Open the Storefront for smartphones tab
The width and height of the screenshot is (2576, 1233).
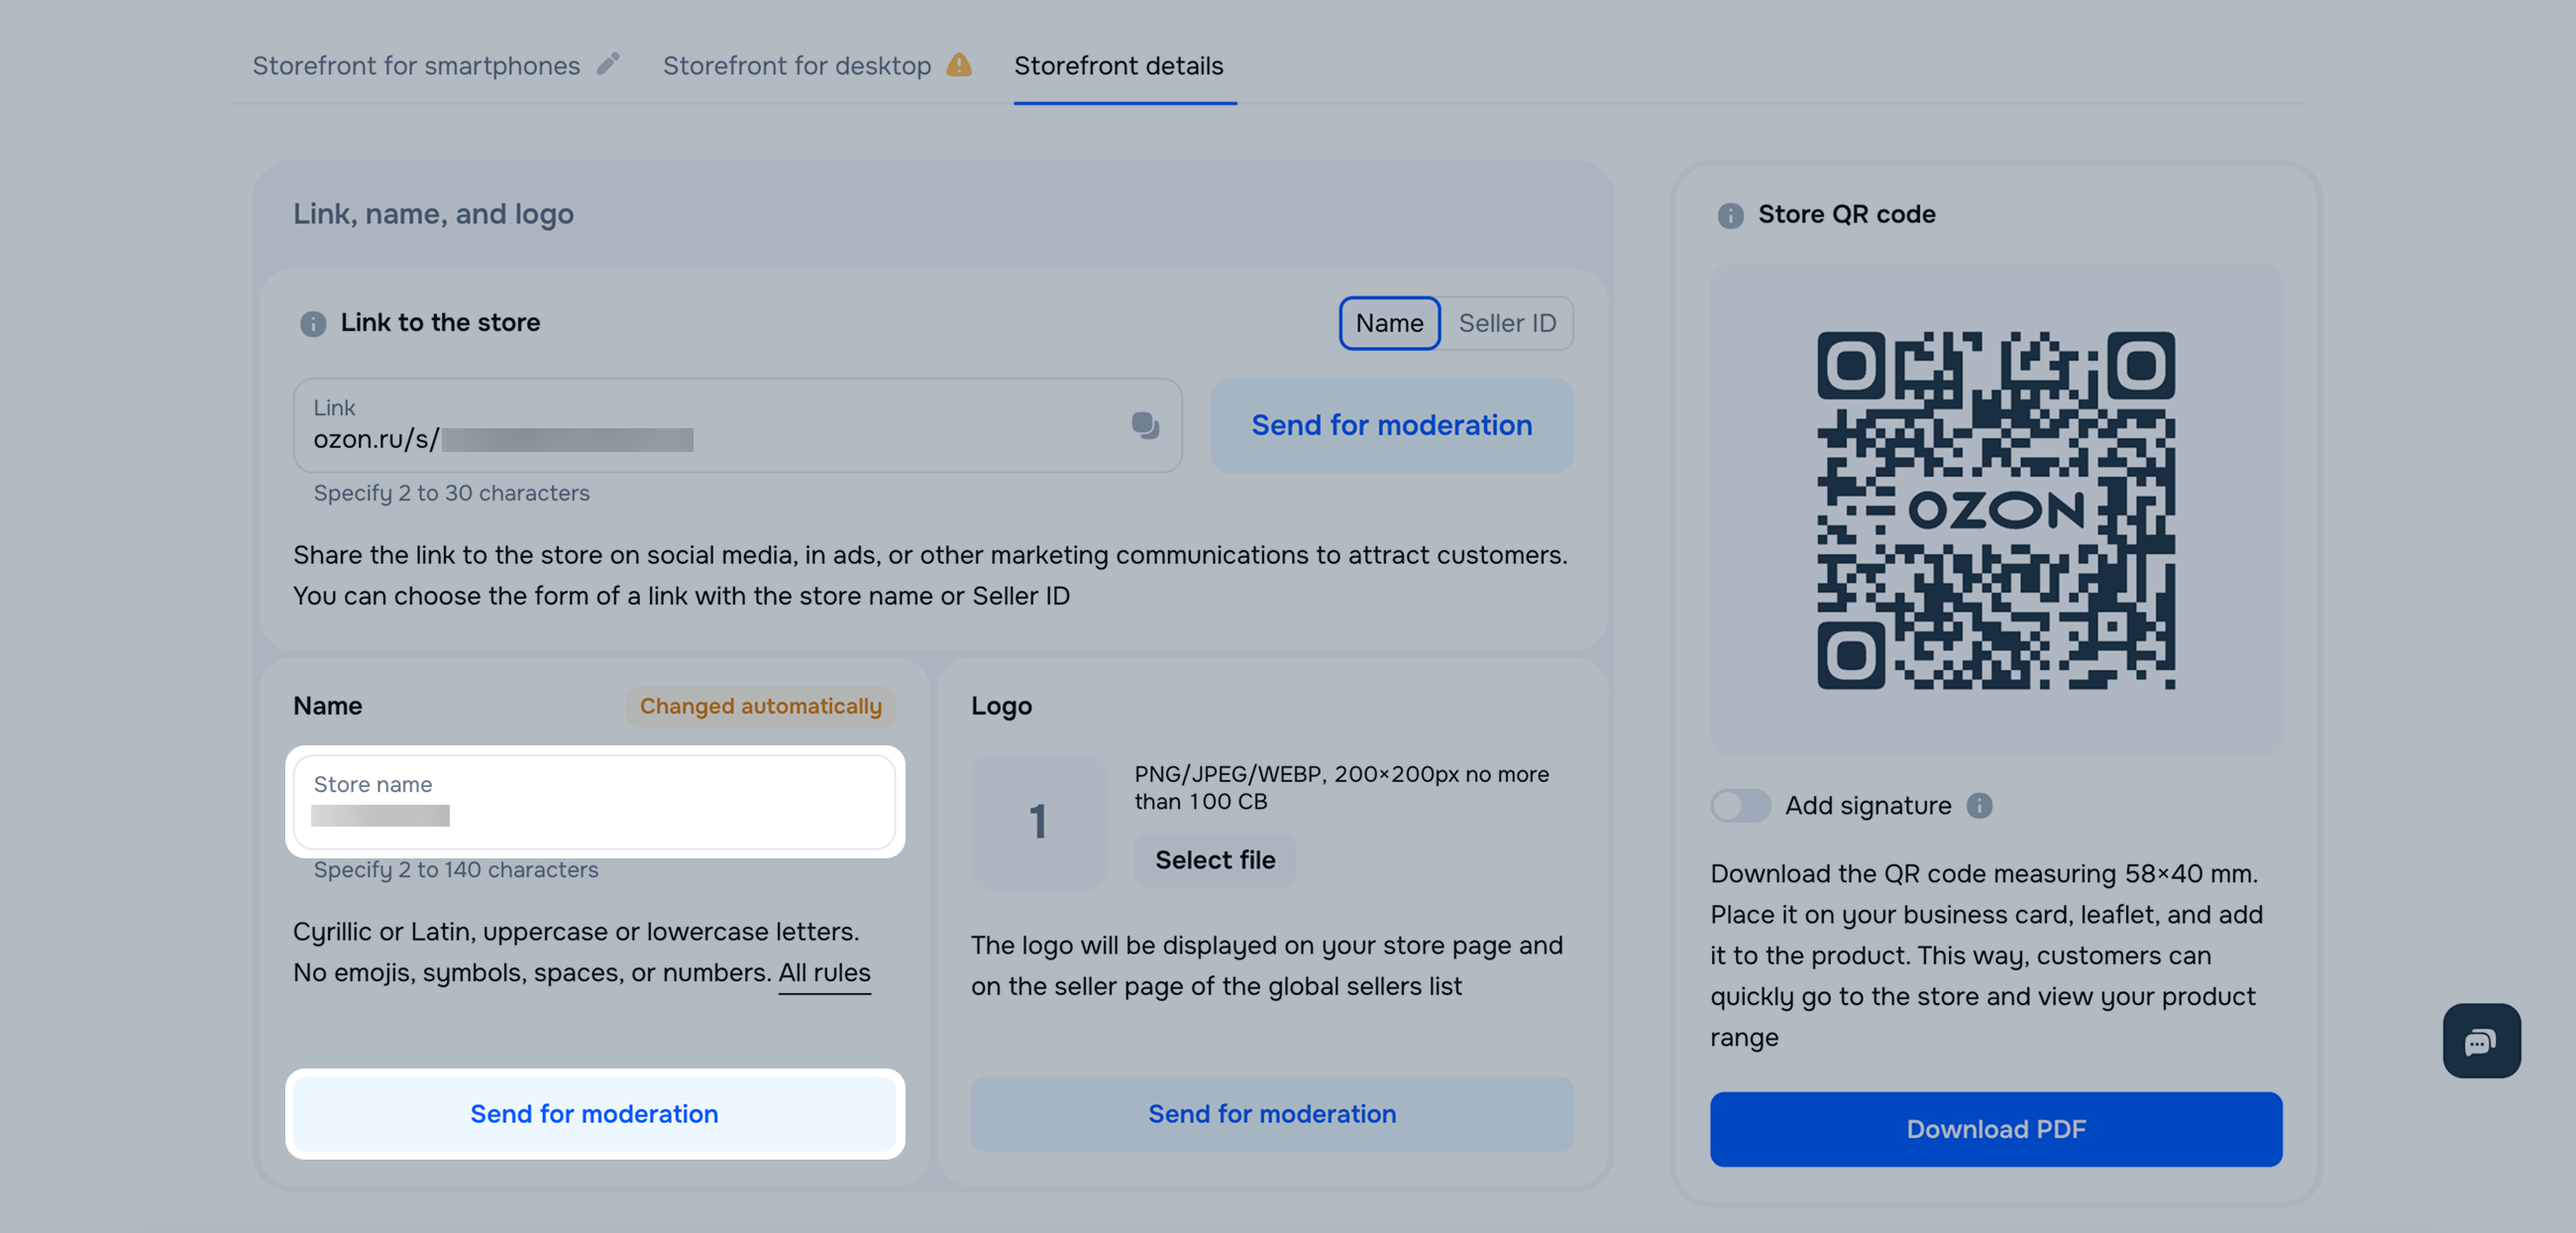coord(416,66)
